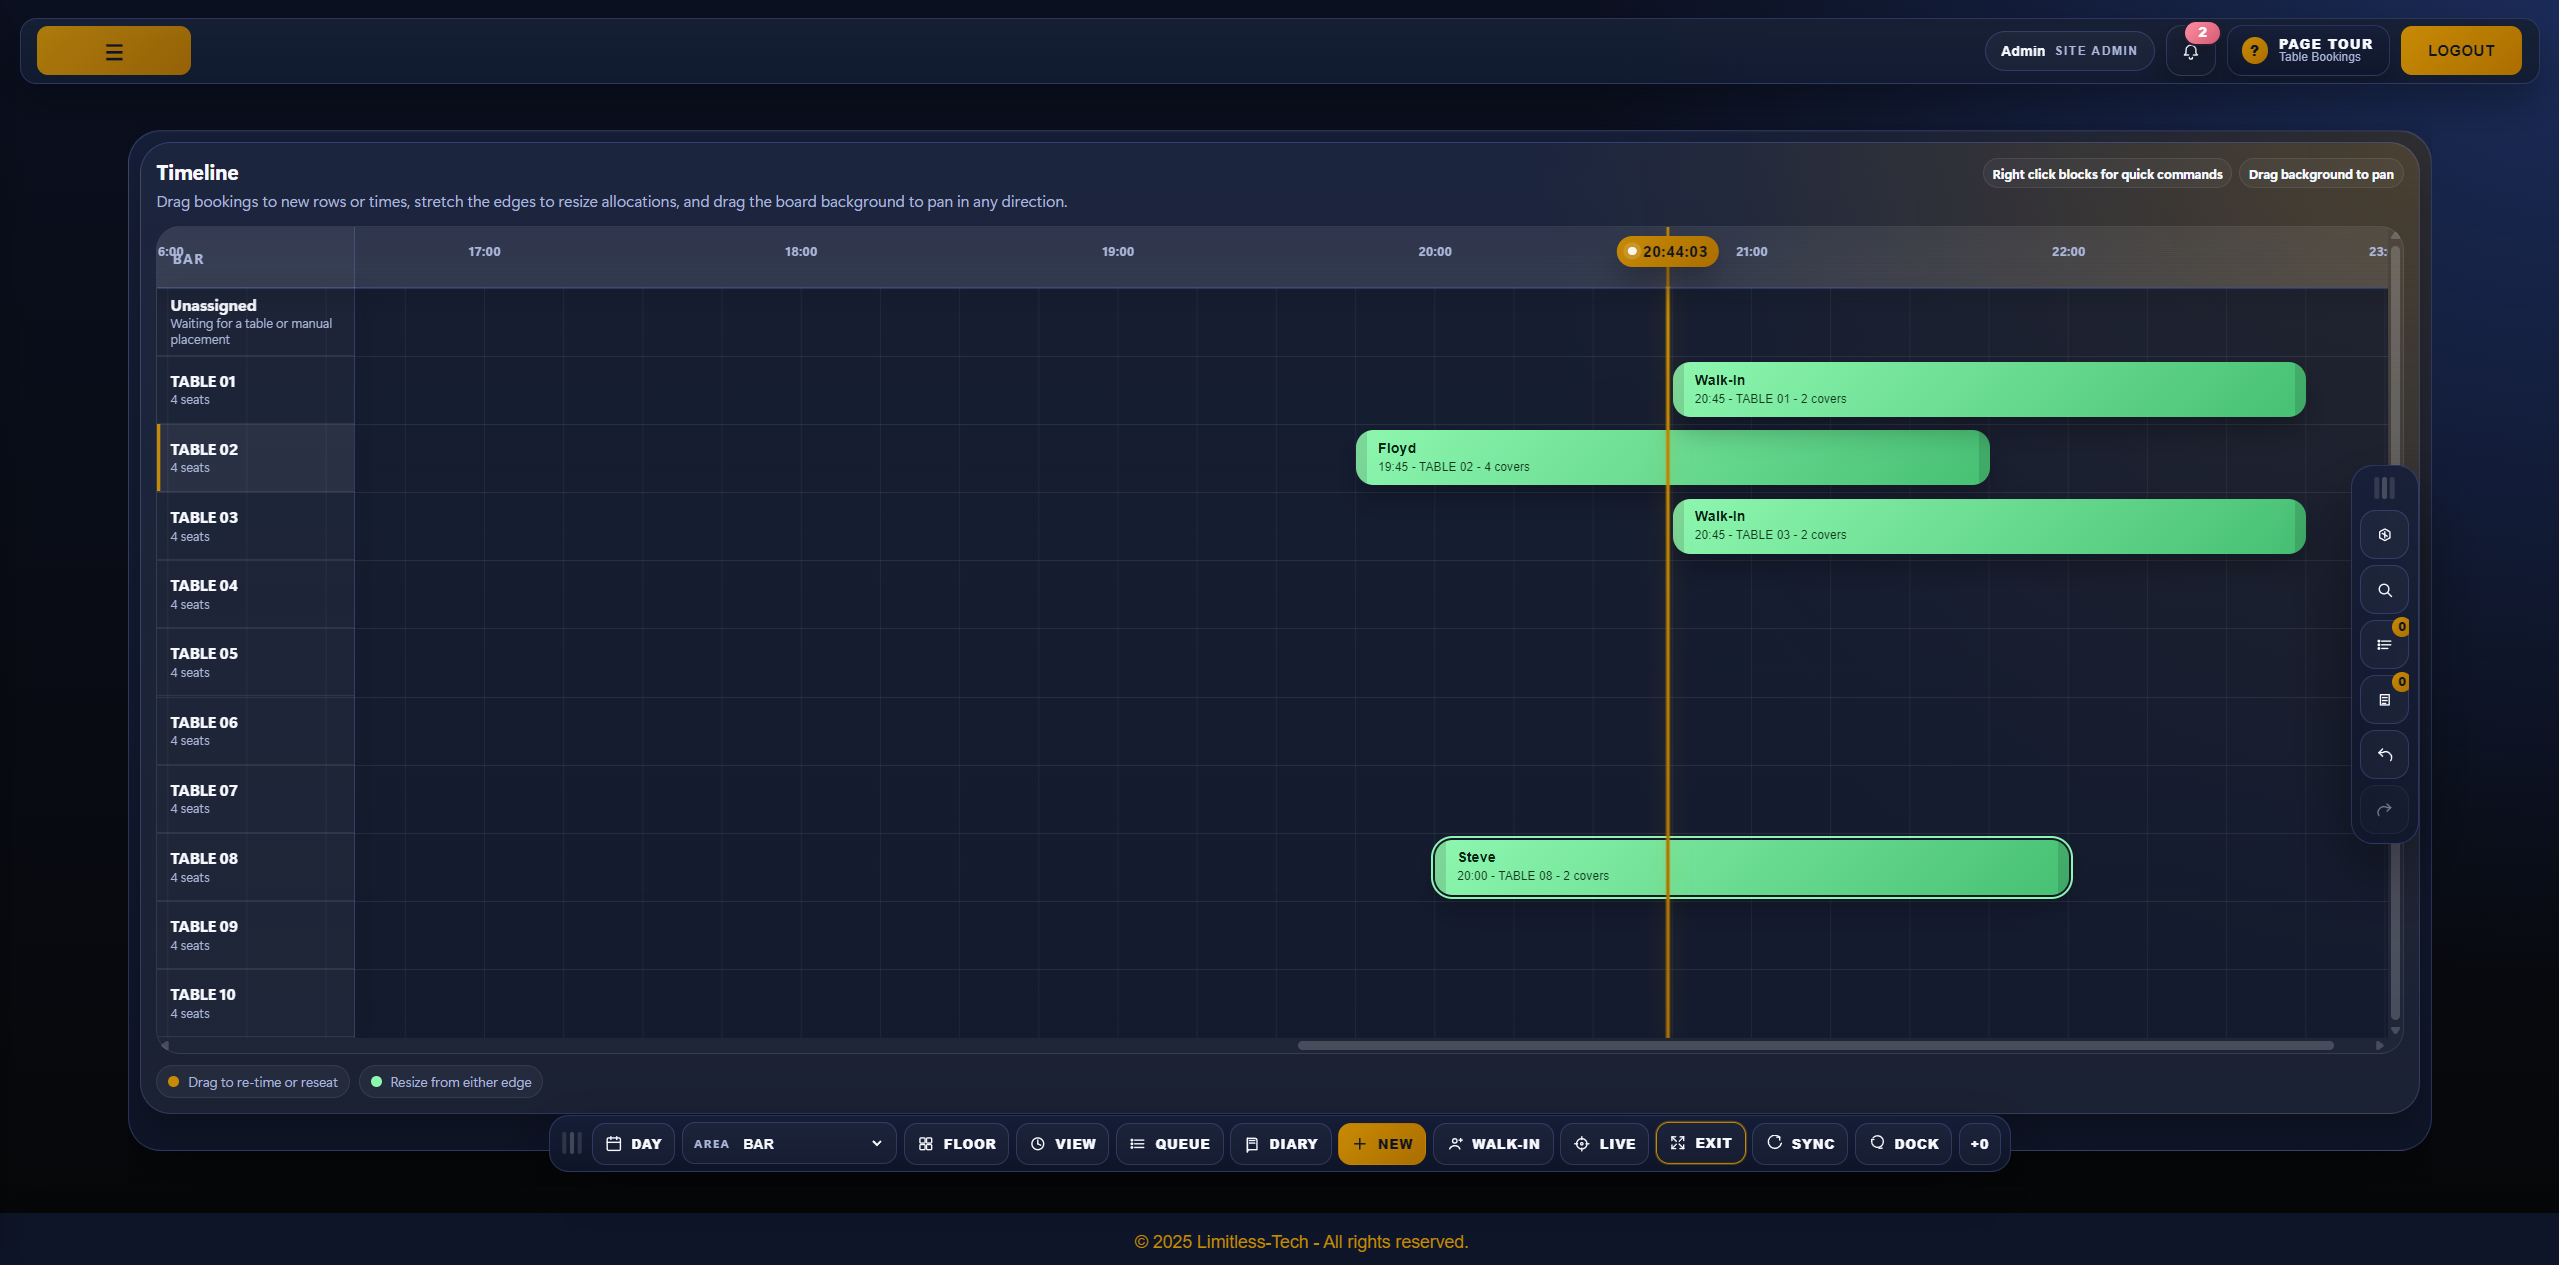
Task: Click the hexagon icon in side dock
Action: click(2384, 535)
